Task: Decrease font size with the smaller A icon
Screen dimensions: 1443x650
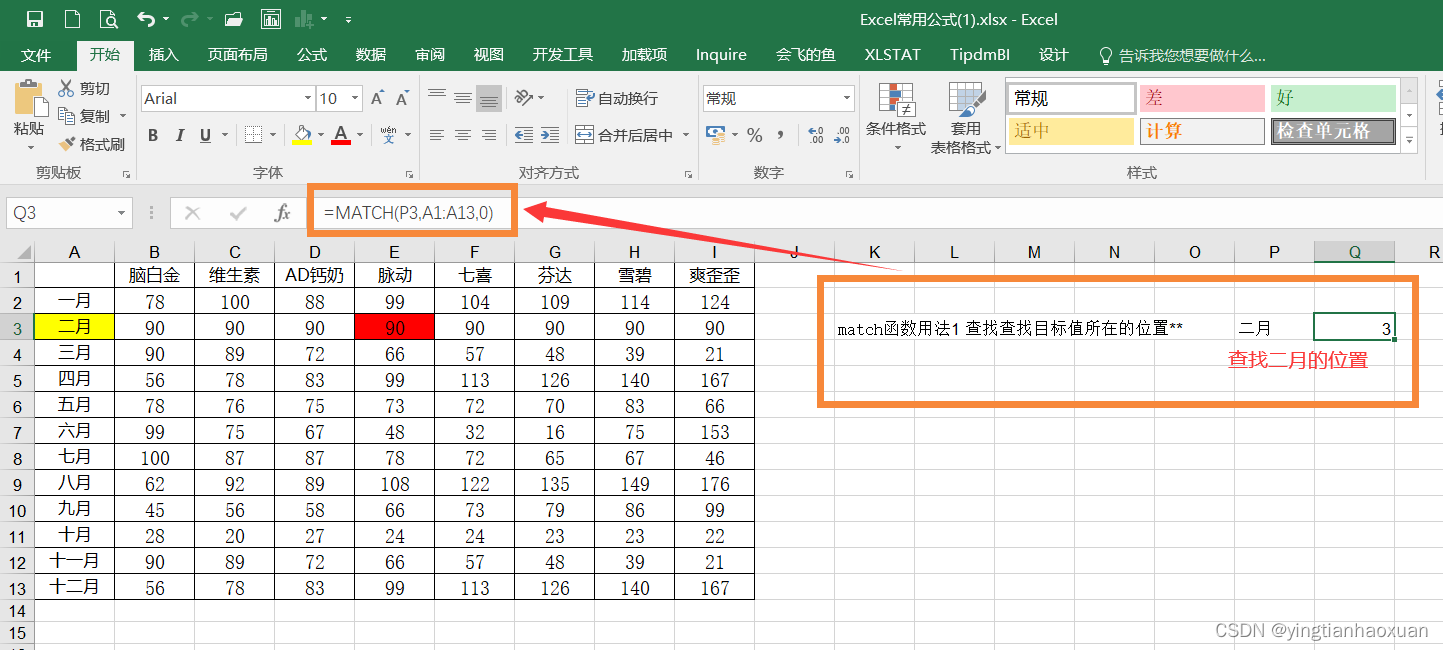Action: click(x=402, y=98)
